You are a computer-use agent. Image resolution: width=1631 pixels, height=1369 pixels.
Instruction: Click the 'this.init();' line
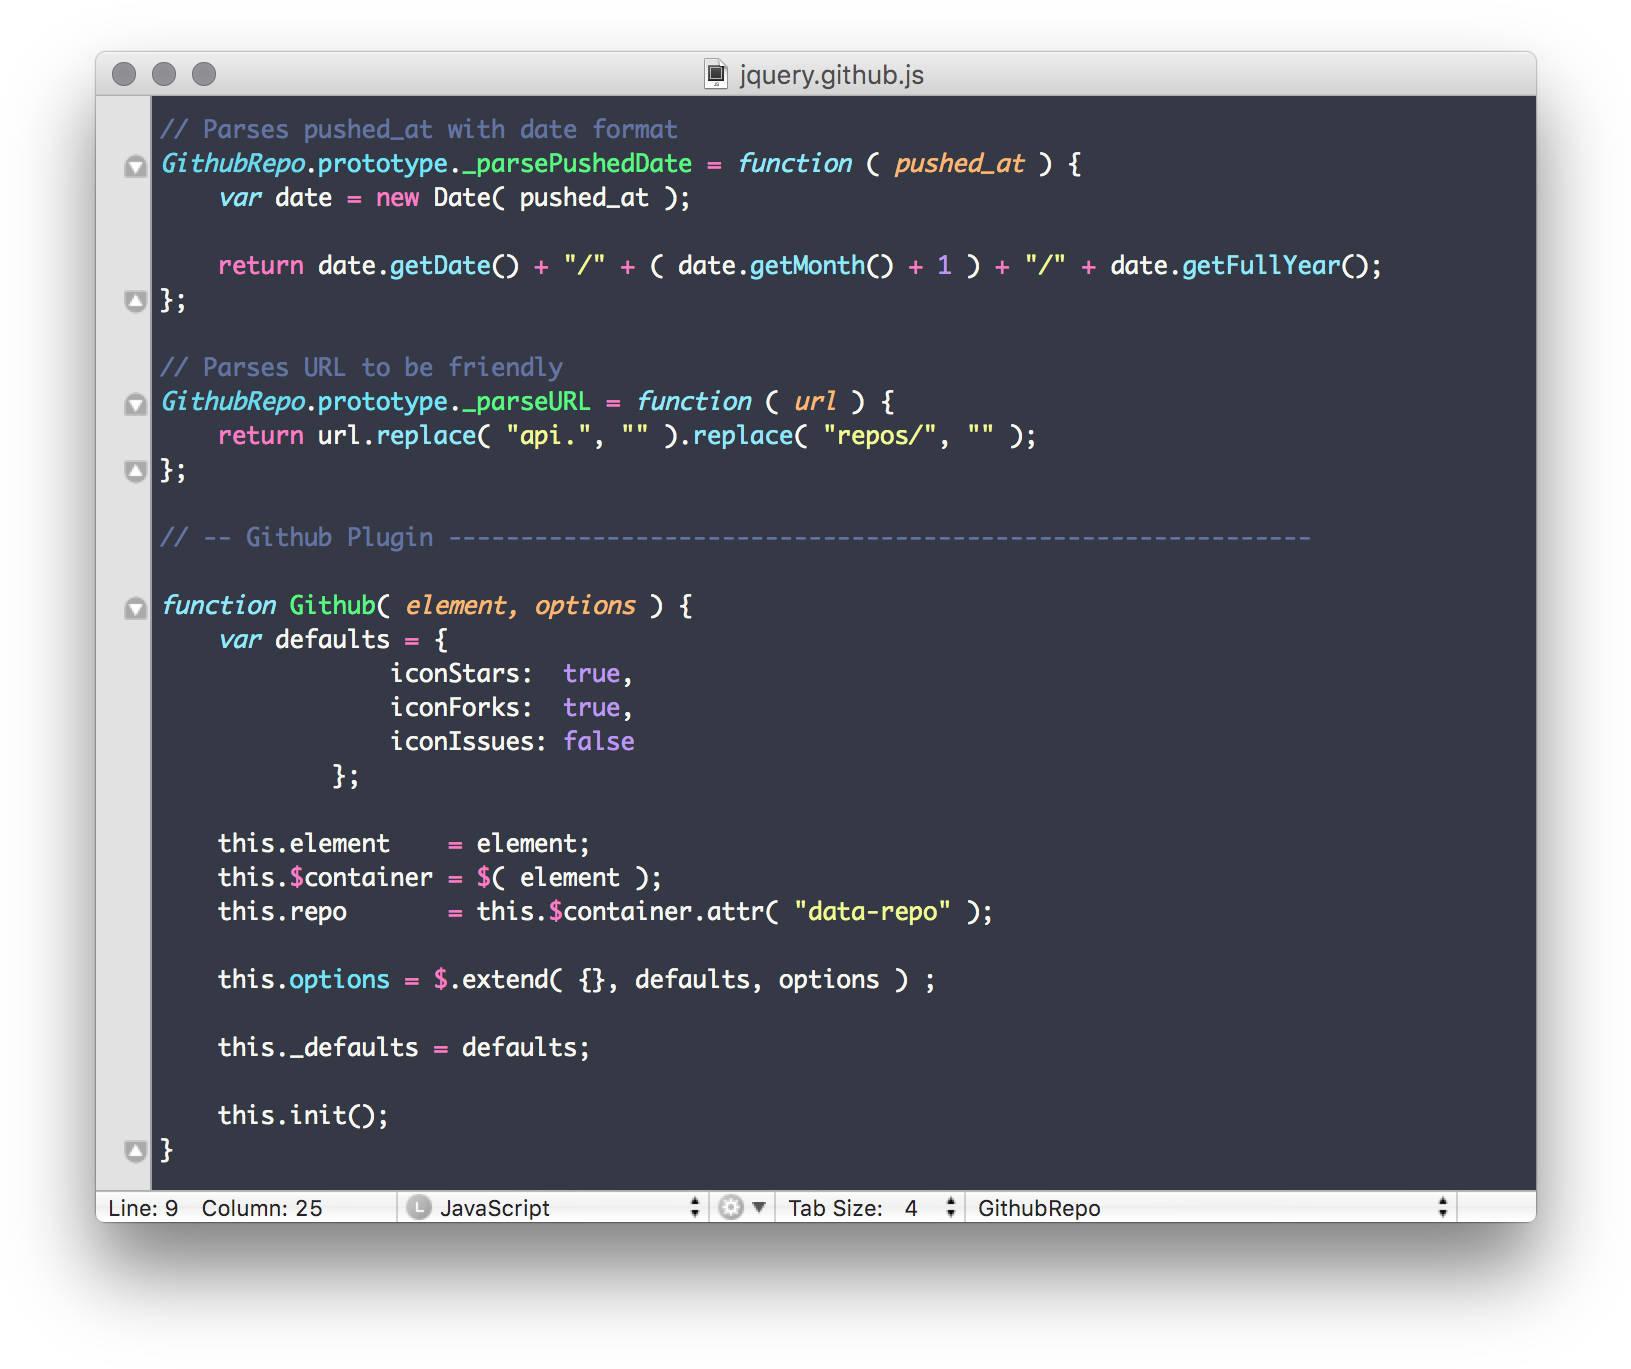(303, 1115)
